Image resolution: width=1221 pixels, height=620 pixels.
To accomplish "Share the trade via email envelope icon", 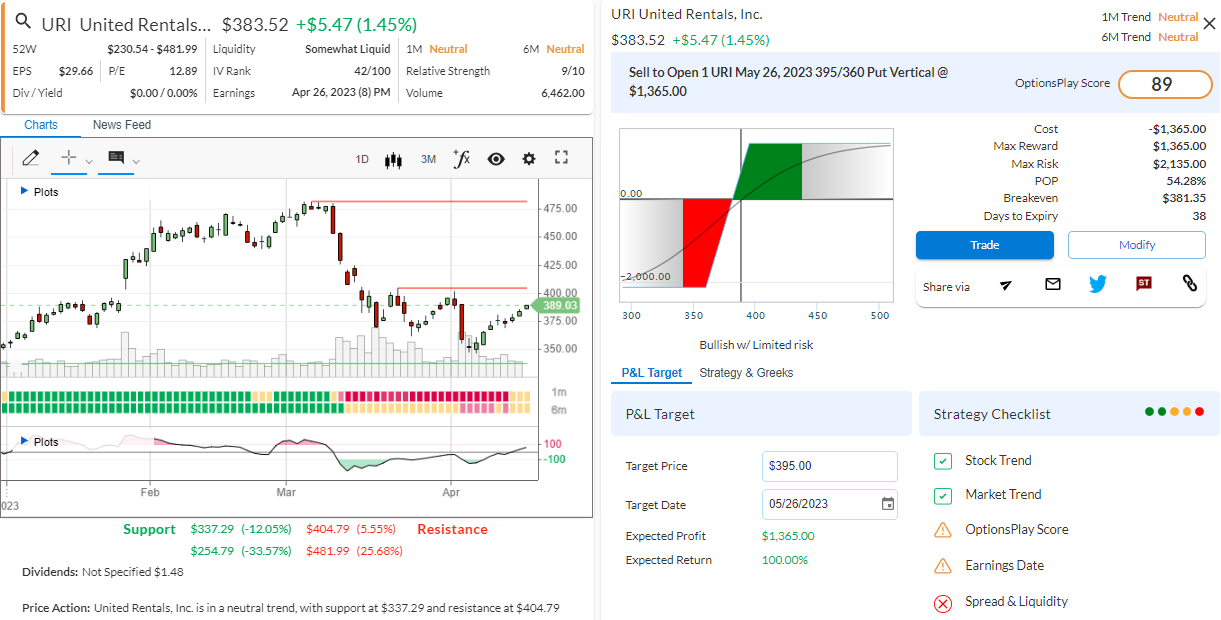I will tap(1052, 285).
